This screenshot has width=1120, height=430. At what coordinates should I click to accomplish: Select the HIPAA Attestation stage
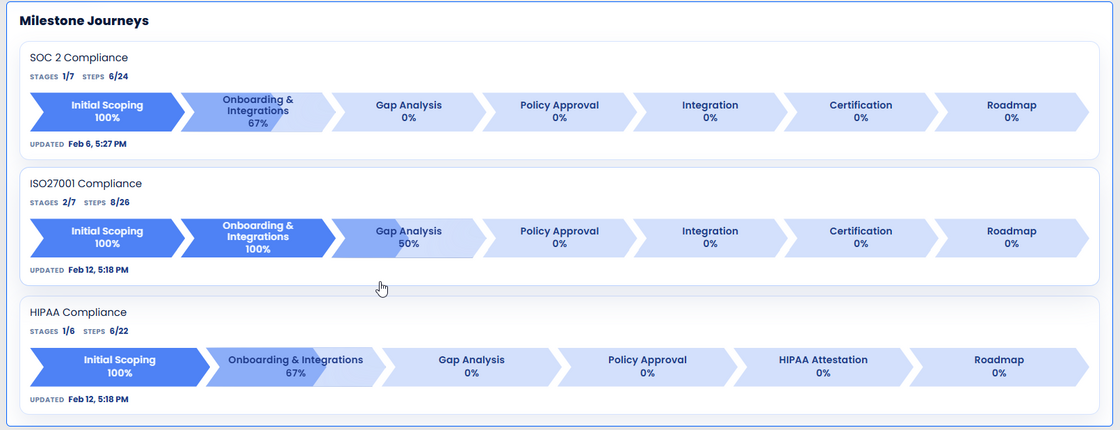(x=823, y=366)
